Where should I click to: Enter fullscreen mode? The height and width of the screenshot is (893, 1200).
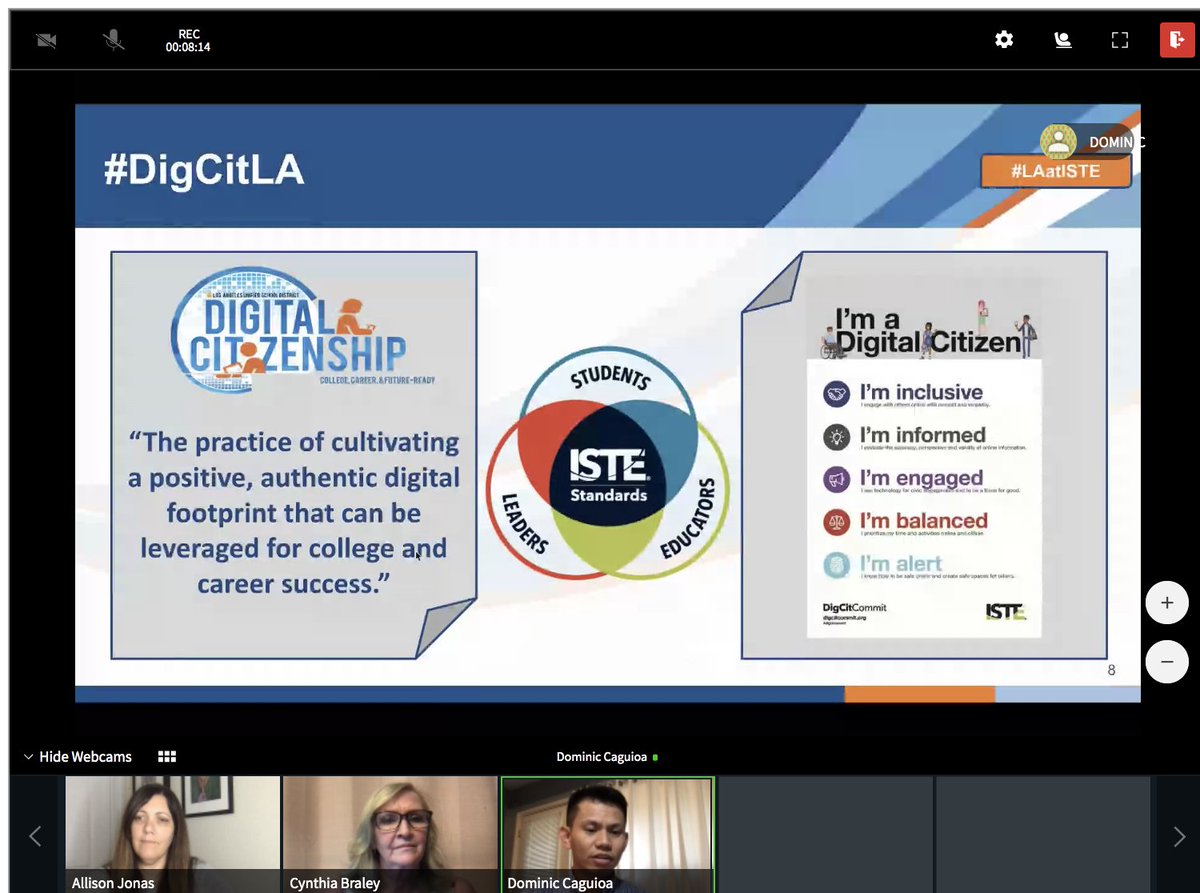tap(1120, 40)
